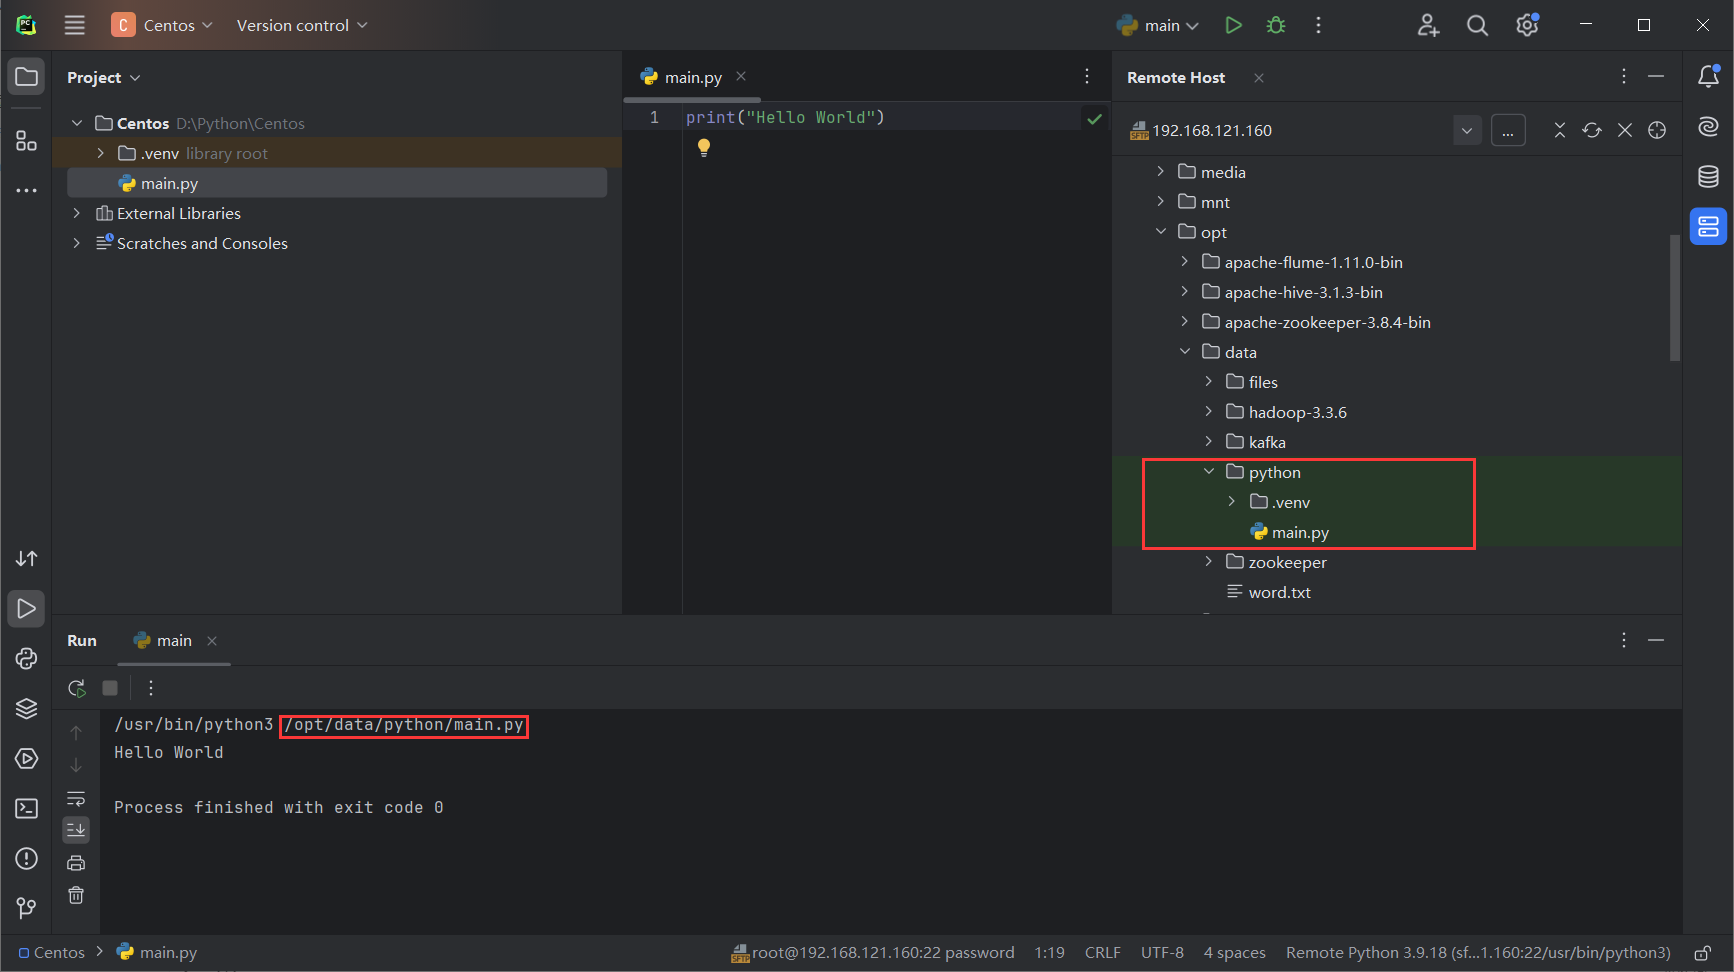Print the console output
1734x972 pixels.
[x=76, y=863]
